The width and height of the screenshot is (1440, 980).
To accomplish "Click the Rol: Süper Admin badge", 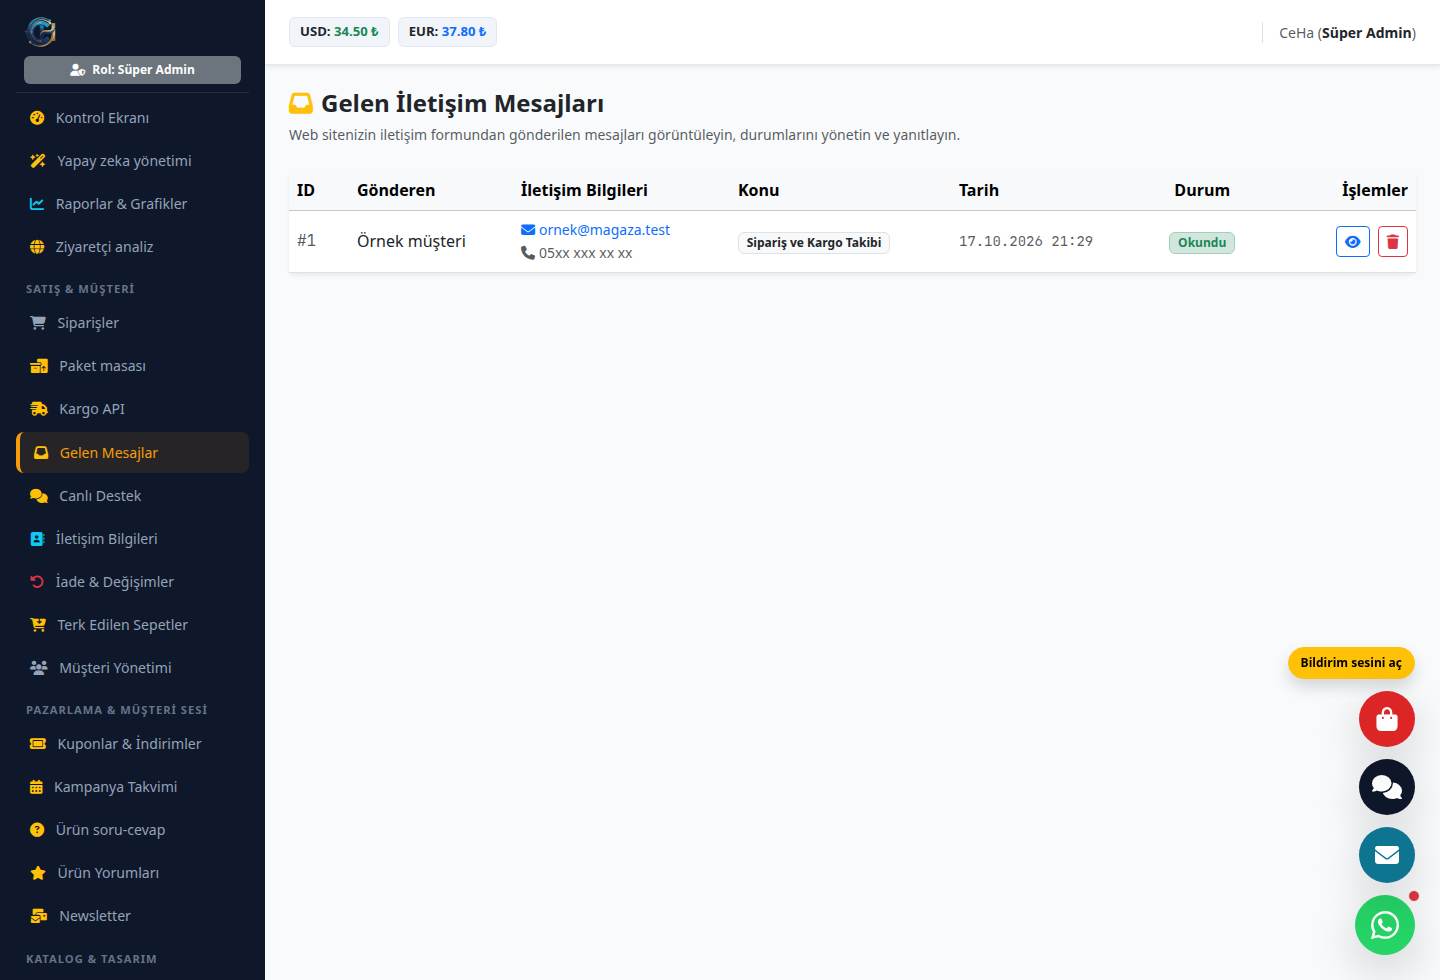I will tap(132, 70).
